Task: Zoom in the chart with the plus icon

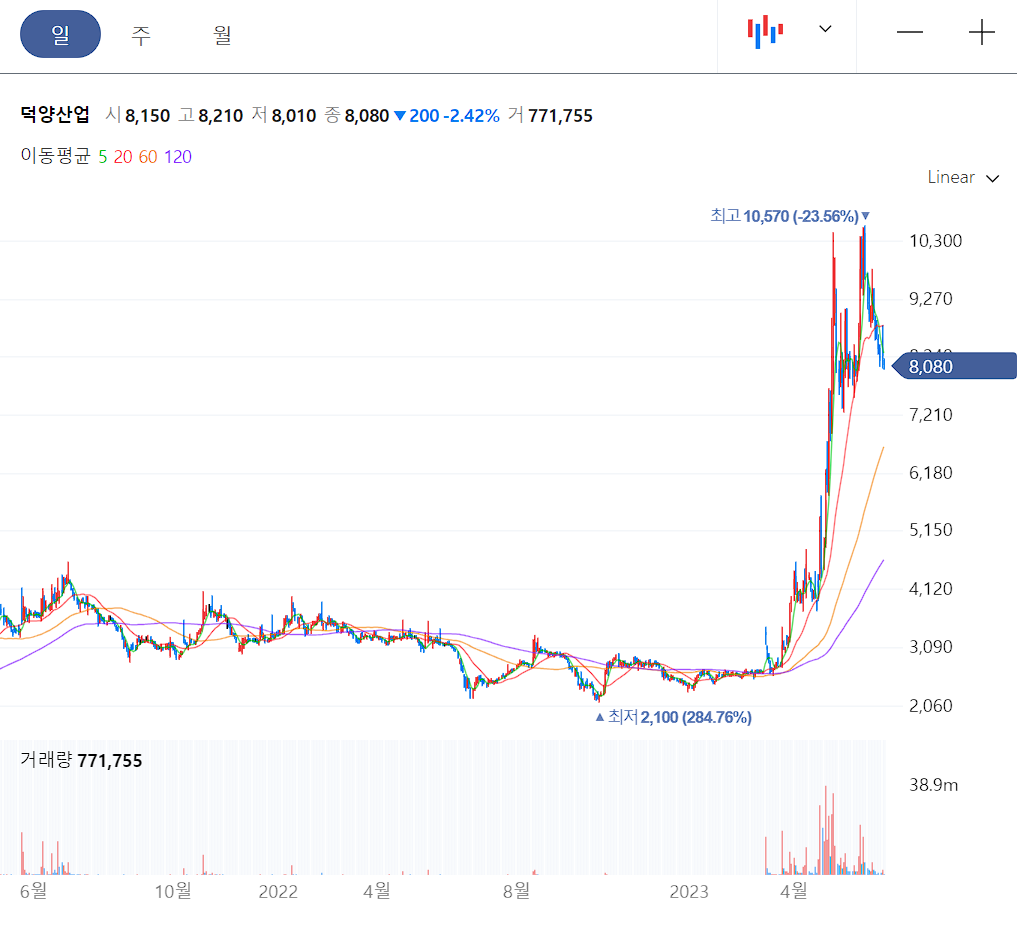Action: [x=981, y=31]
